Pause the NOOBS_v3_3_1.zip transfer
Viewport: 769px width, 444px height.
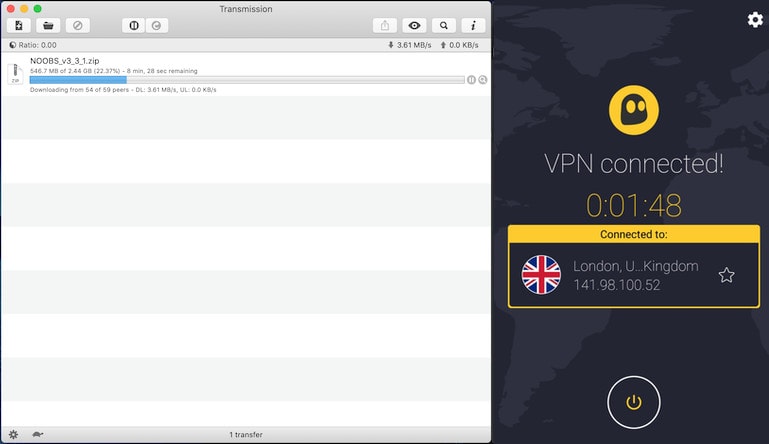coord(472,79)
